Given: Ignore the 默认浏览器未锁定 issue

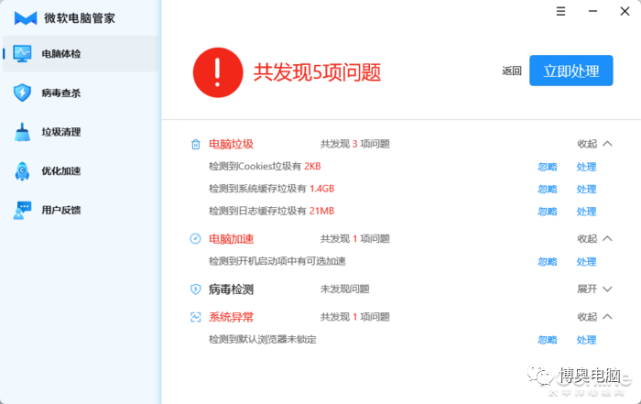Looking at the screenshot, I should click(547, 340).
